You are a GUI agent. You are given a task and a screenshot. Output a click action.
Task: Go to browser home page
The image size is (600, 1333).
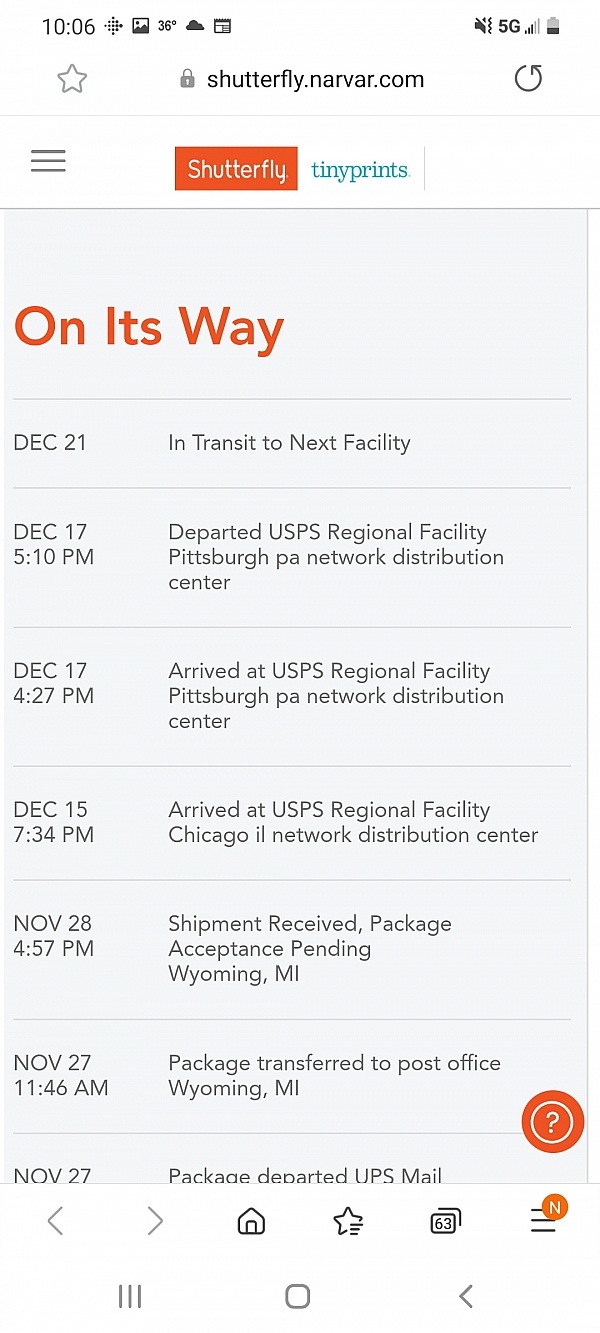coord(251,1220)
